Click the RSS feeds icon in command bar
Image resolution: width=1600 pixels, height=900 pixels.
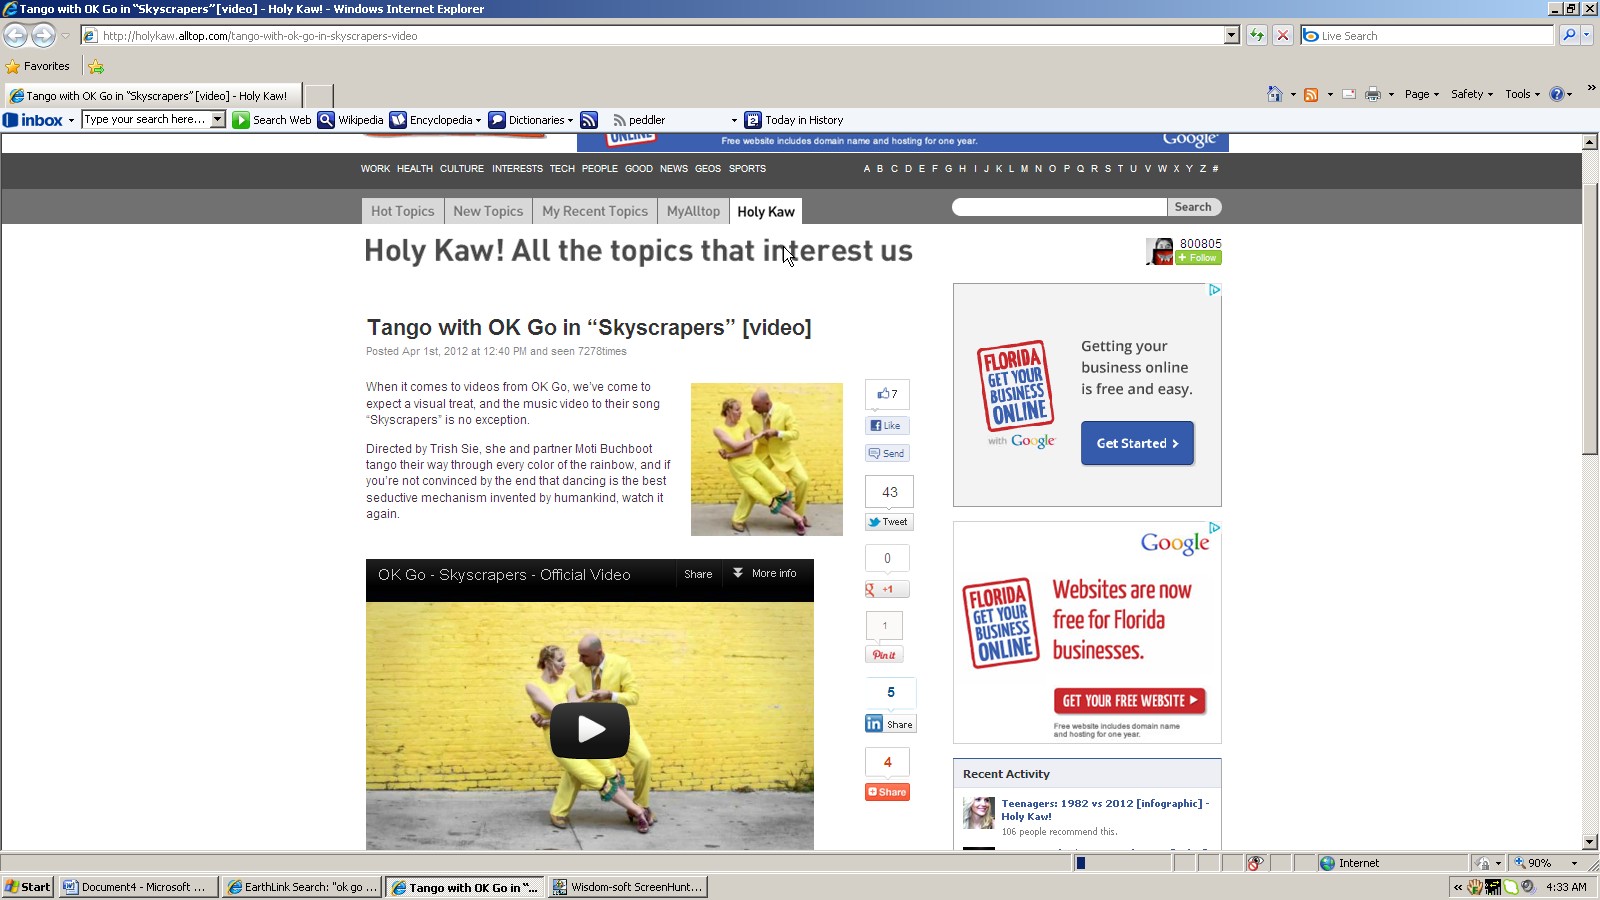pyautogui.click(x=1311, y=94)
